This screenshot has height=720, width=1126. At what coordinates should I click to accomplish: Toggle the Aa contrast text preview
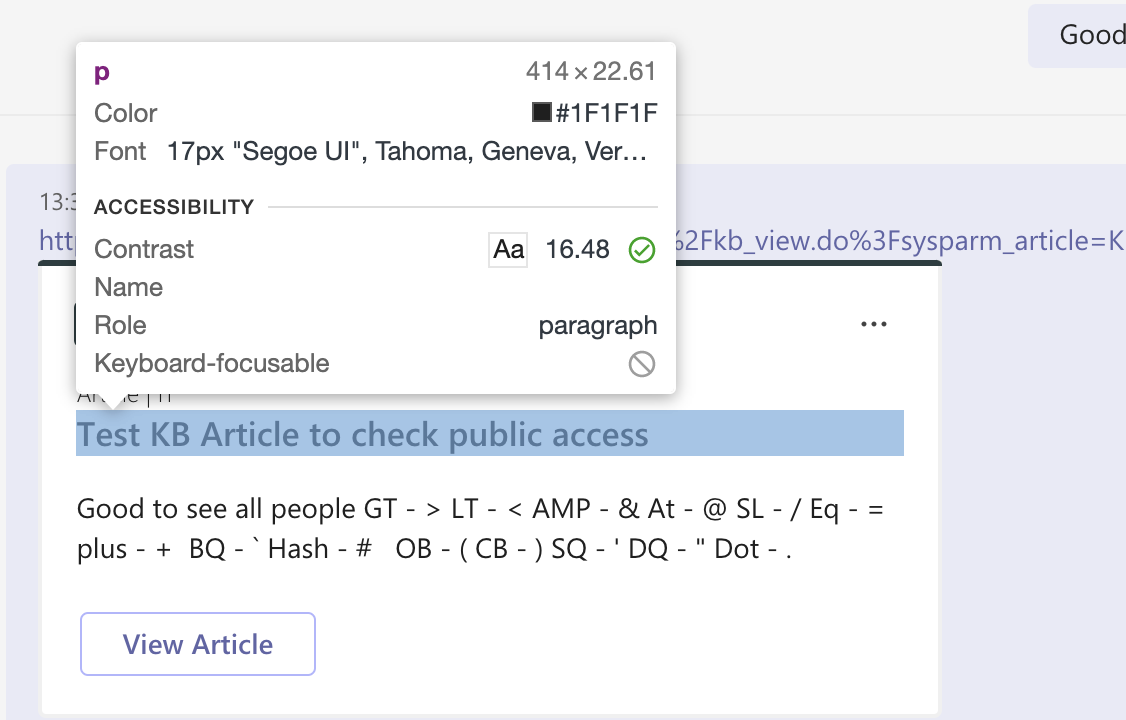(x=507, y=249)
